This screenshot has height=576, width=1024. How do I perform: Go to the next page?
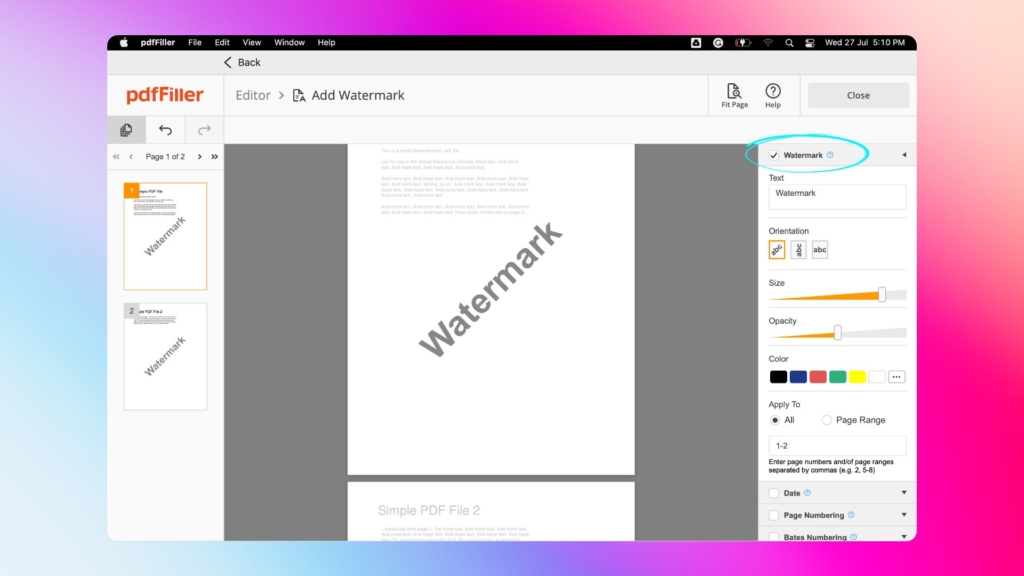[x=200, y=157]
